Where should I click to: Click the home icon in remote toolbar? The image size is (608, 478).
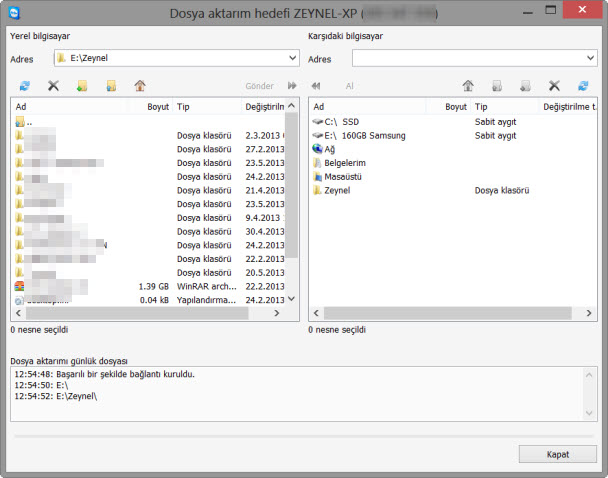pyautogui.click(x=467, y=86)
